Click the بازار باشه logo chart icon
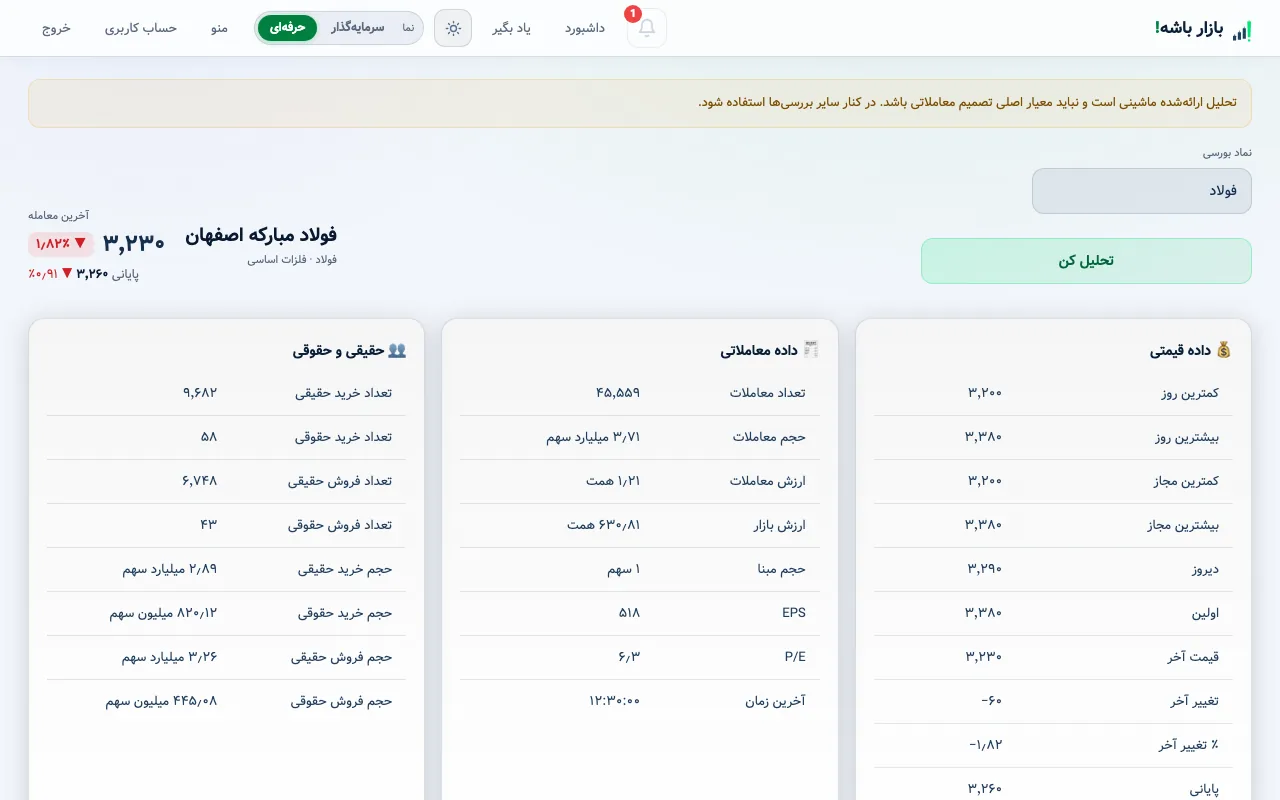The height and width of the screenshot is (800, 1280). coord(1241,31)
